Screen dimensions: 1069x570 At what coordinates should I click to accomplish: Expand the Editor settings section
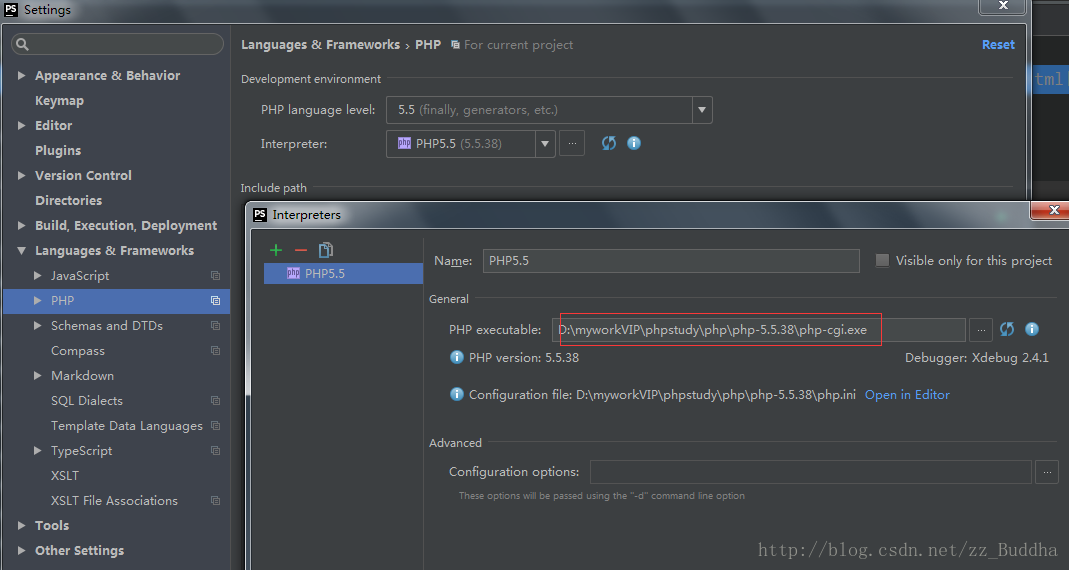(x=21, y=125)
